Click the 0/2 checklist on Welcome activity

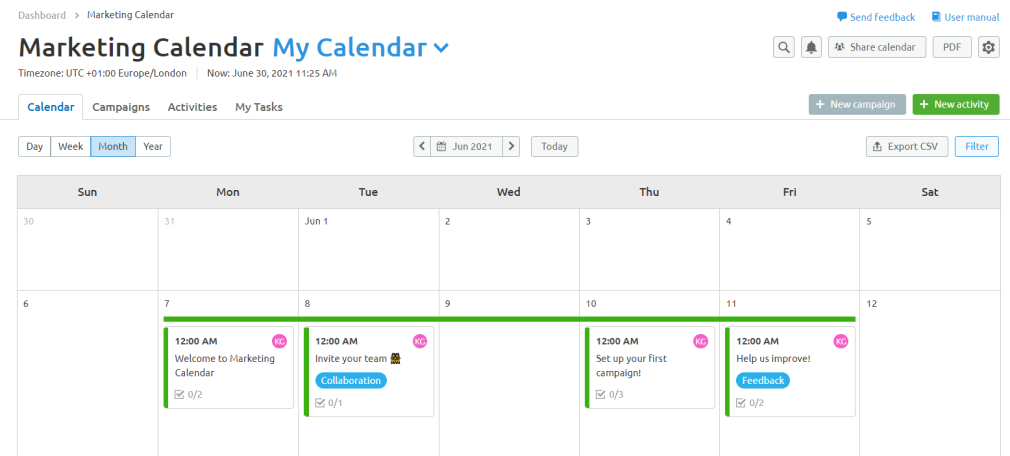(x=189, y=394)
